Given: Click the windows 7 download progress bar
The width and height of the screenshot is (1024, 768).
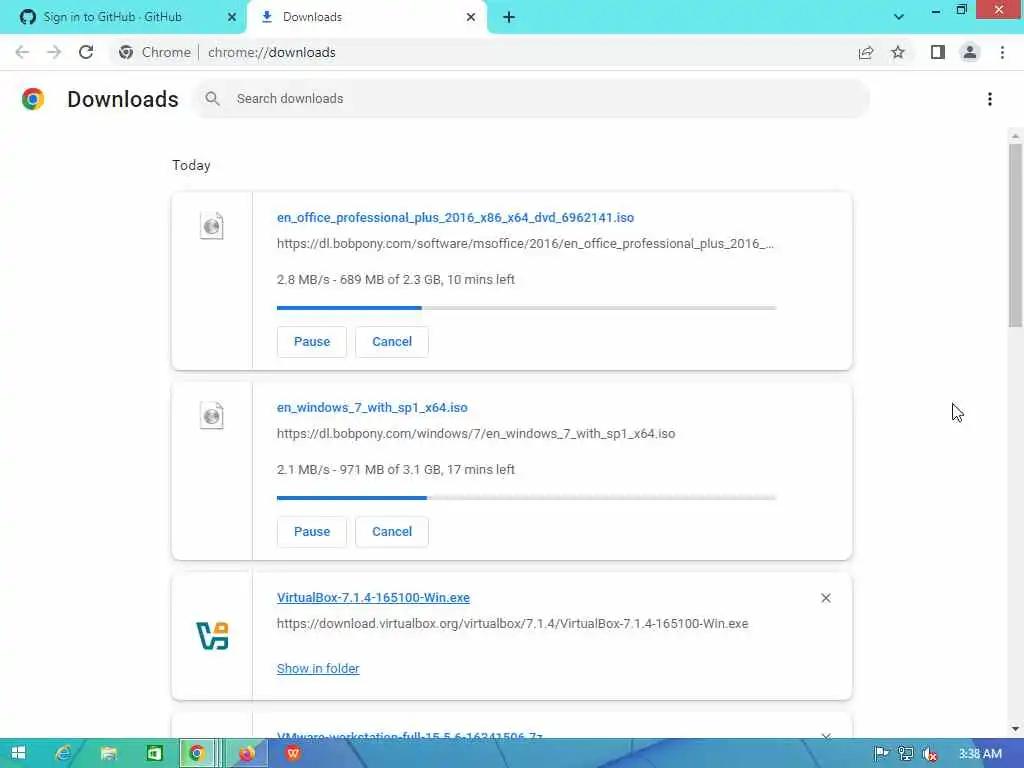Looking at the screenshot, I should coord(526,498).
